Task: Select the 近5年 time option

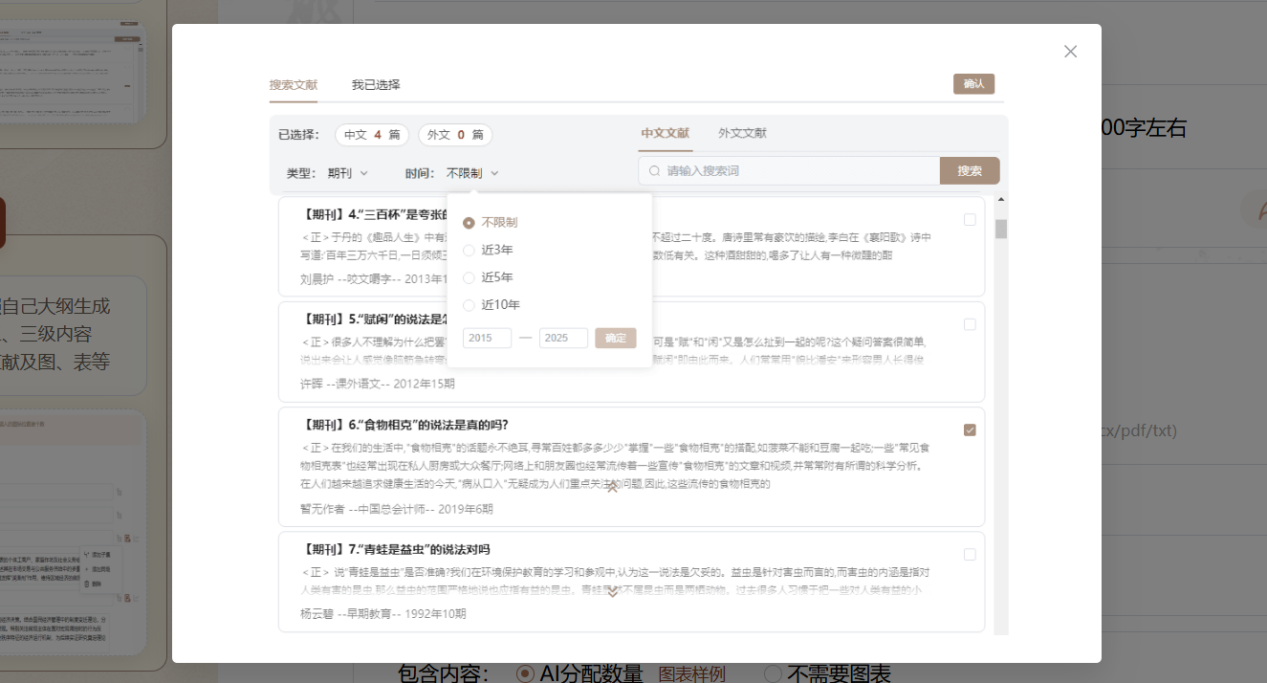Action: [x=488, y=277]
